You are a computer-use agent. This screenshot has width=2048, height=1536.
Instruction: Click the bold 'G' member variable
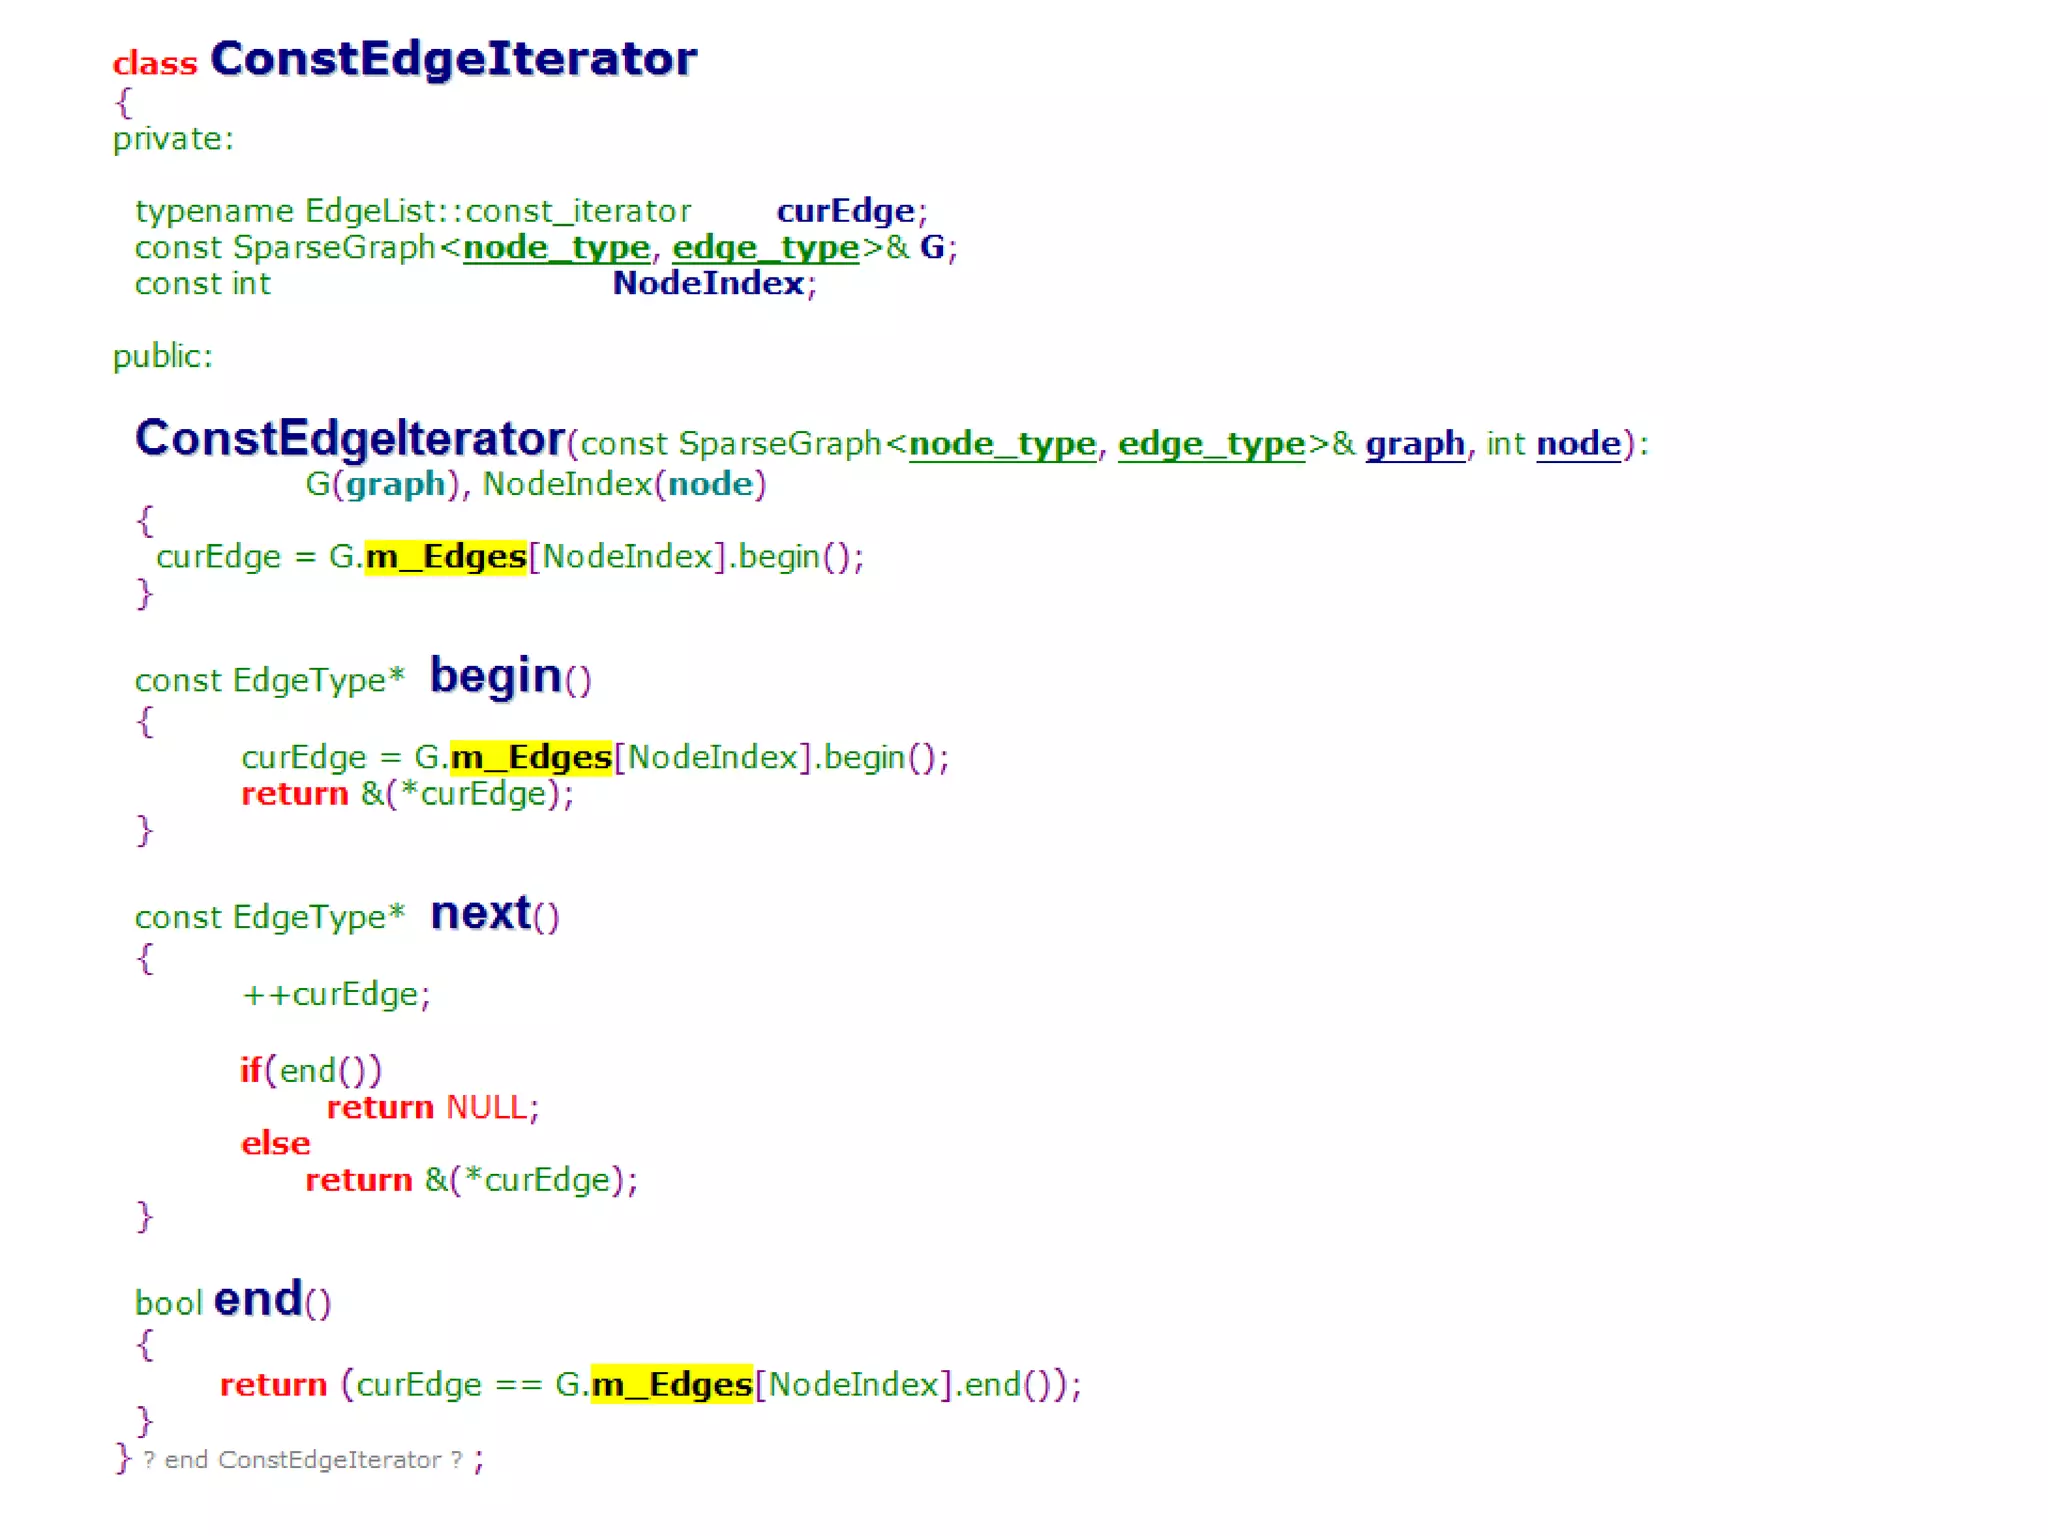(931, 247)
